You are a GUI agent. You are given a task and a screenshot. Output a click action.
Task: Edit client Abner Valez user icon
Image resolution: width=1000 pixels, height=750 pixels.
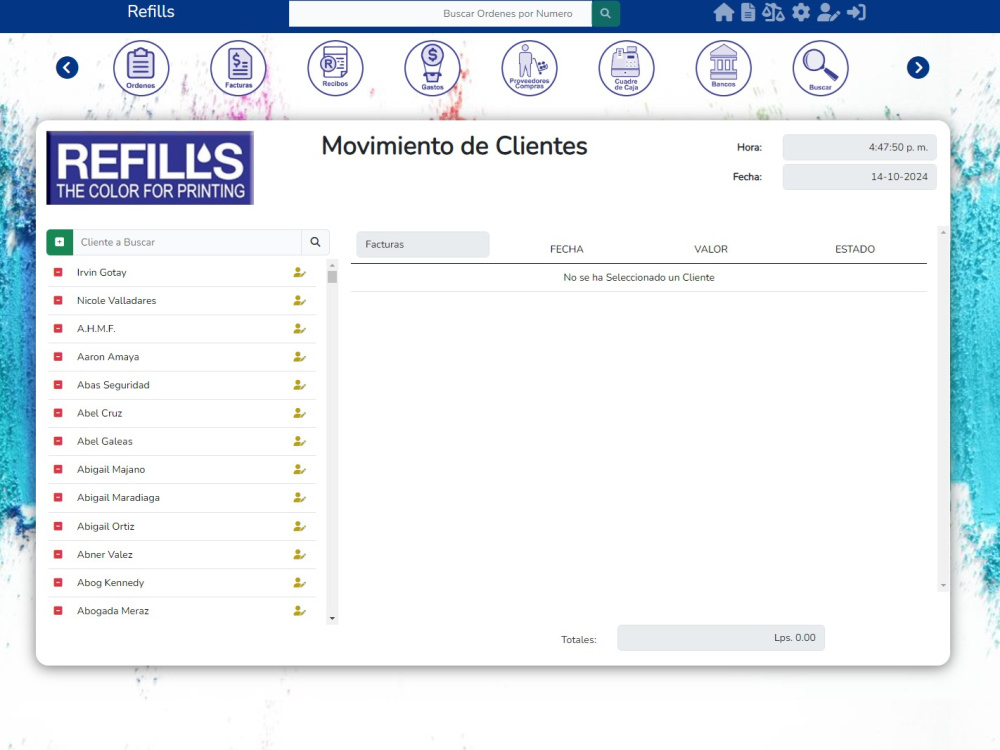(x=299, y=554)
